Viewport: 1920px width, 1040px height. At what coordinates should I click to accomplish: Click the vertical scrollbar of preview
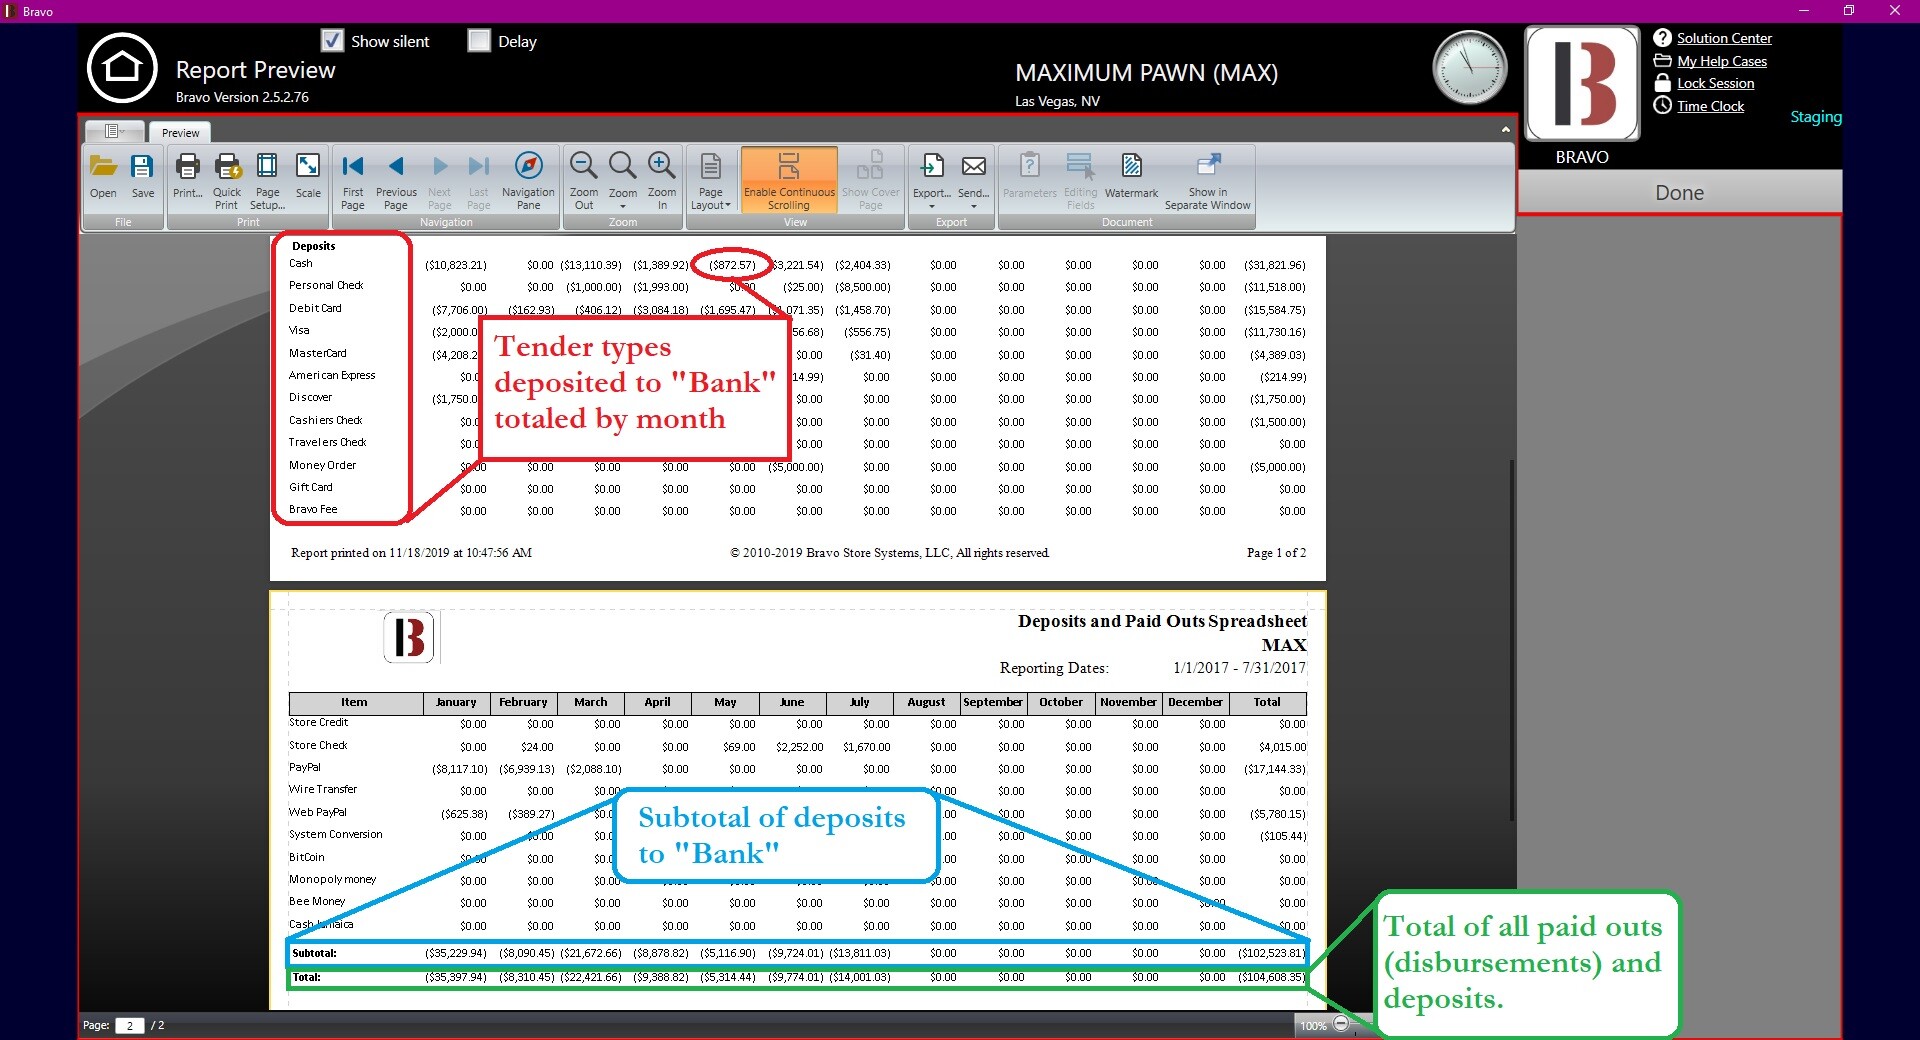tap(1510, 640)
